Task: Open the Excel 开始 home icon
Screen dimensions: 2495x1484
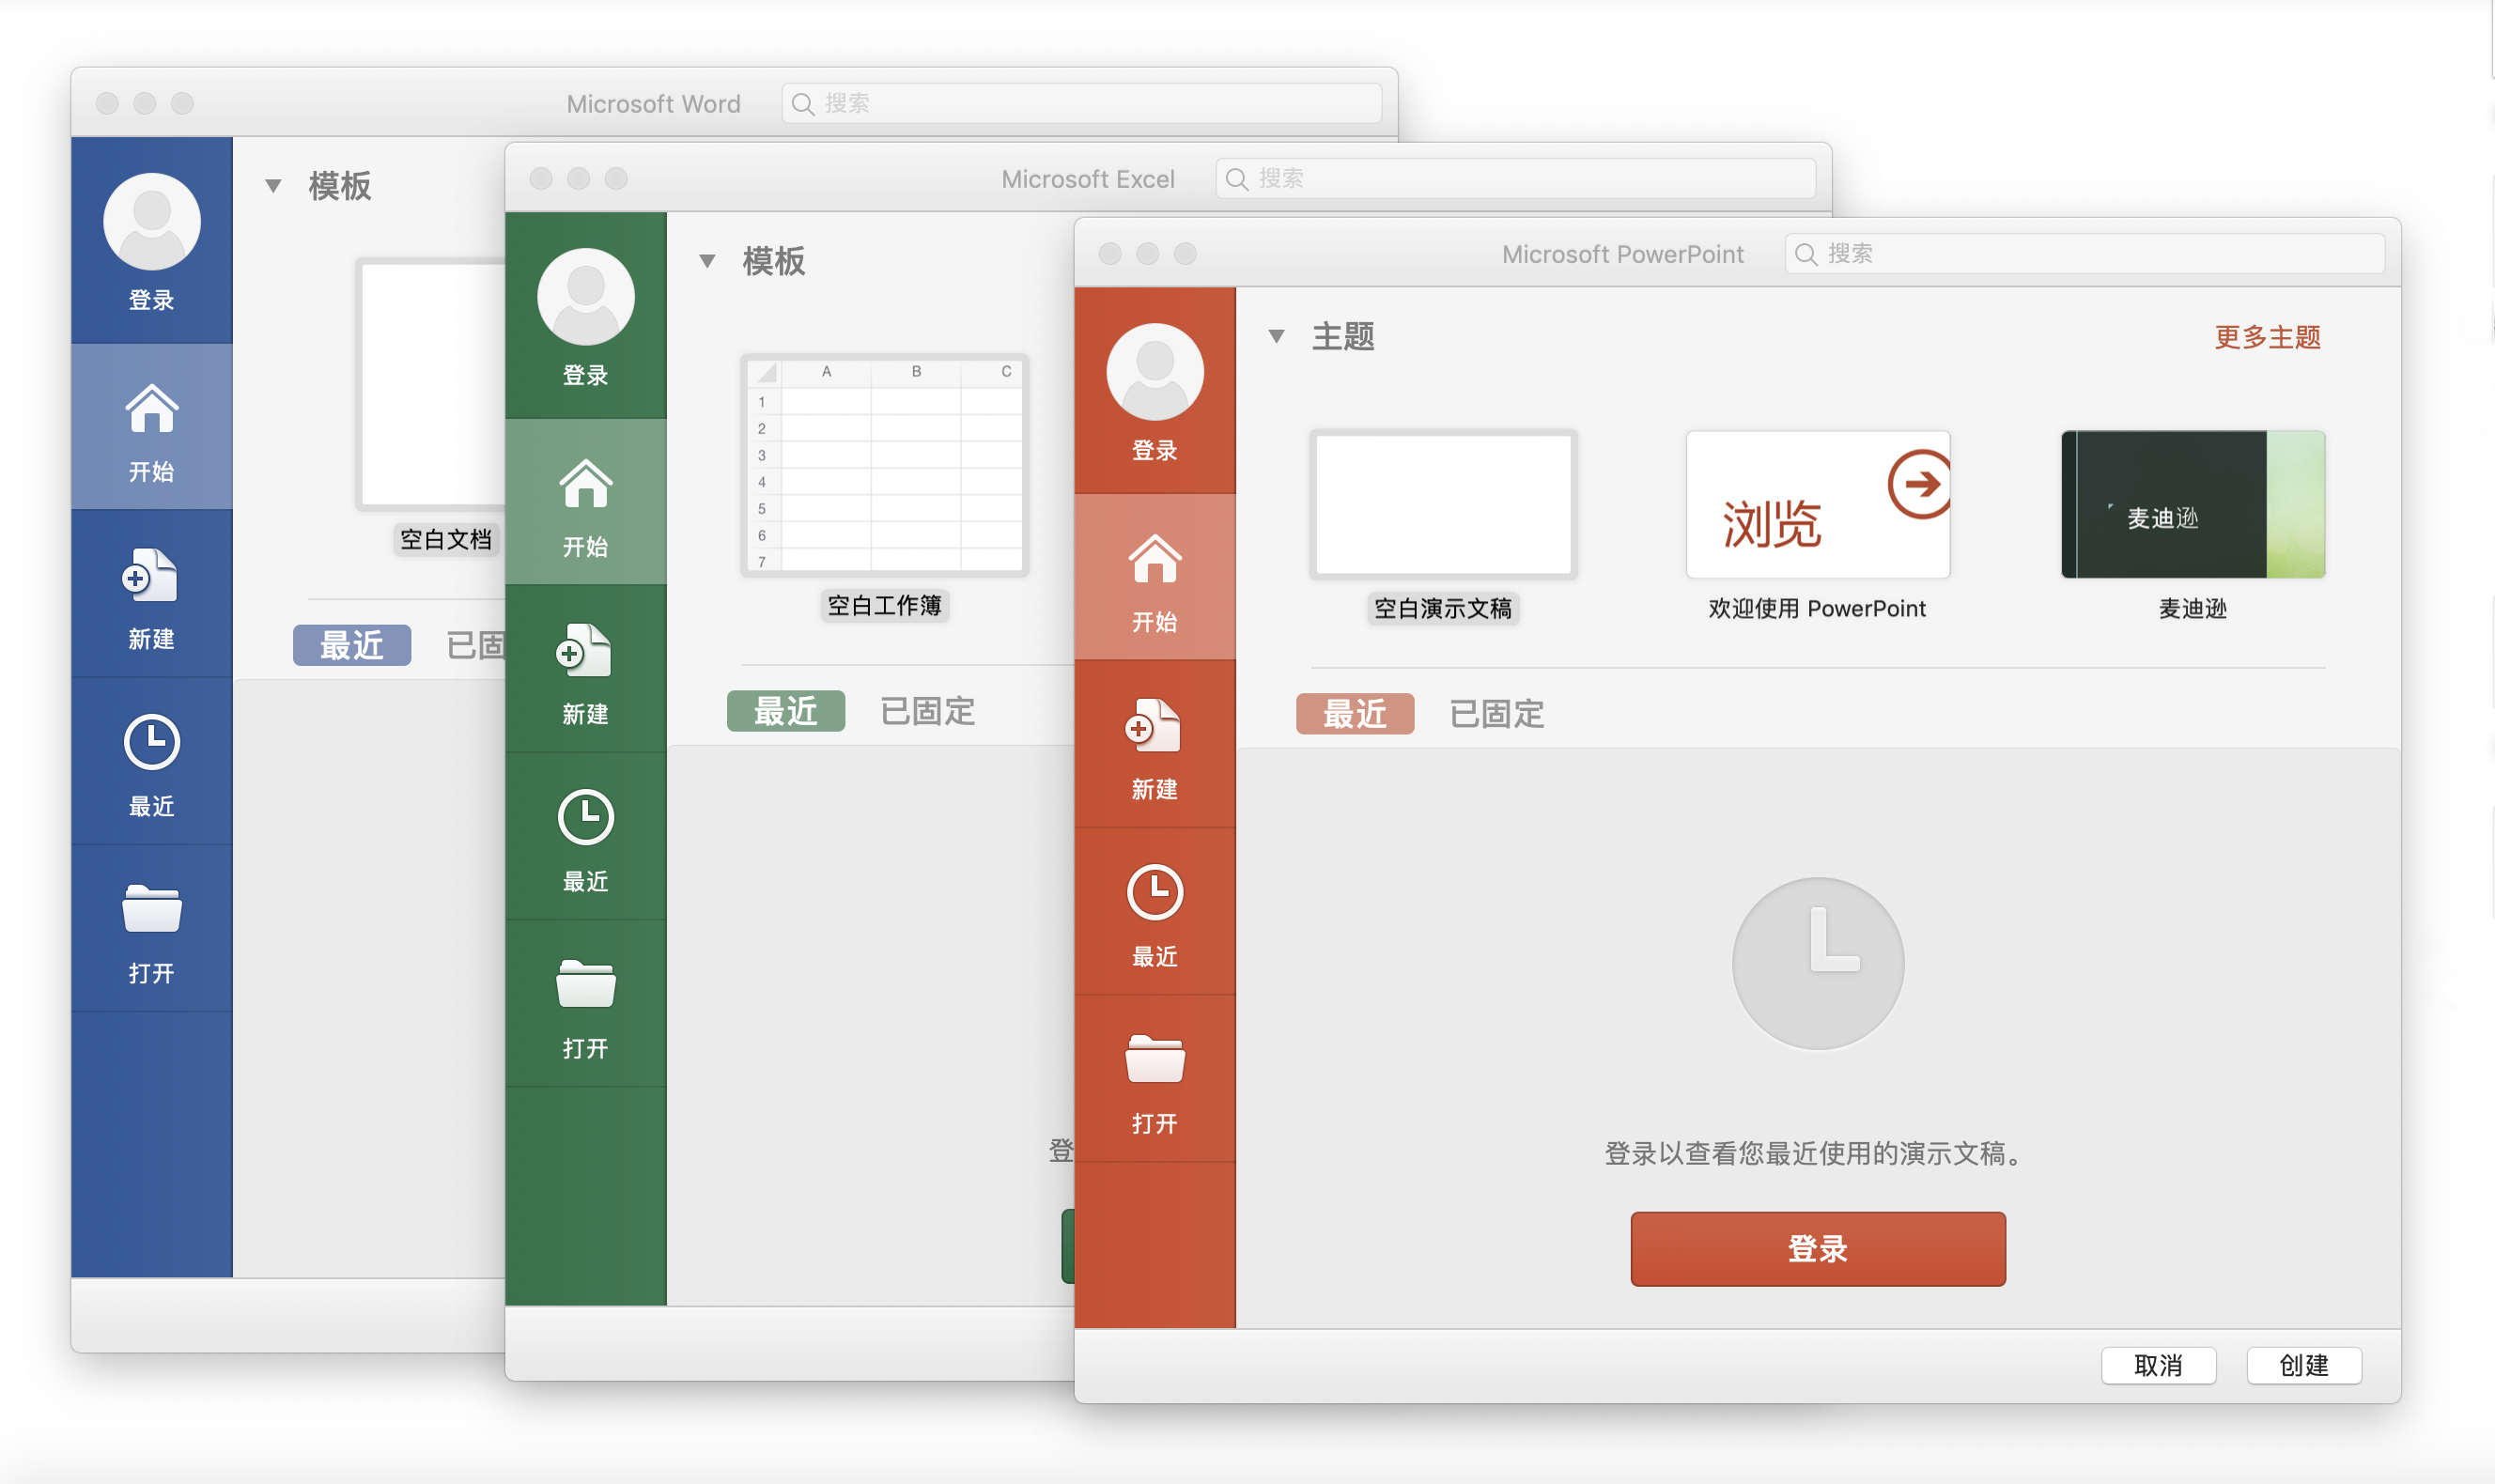Action: [586, 484]
